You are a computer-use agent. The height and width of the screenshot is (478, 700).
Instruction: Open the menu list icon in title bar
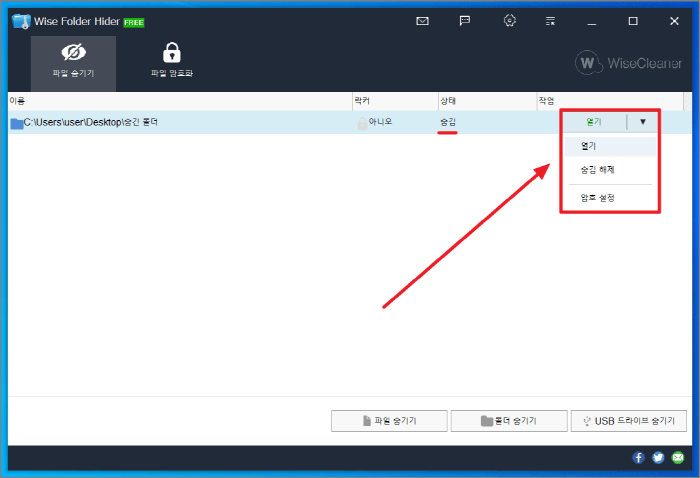point(550,21)
